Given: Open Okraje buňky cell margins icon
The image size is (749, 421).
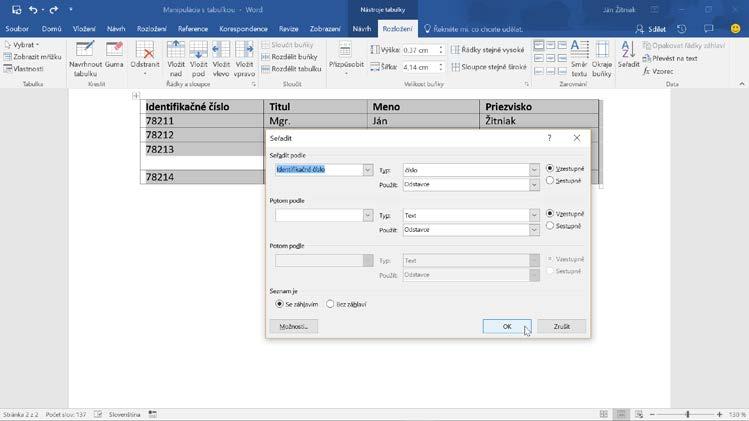Looking at the screenshot, I should tap(602, 49).
